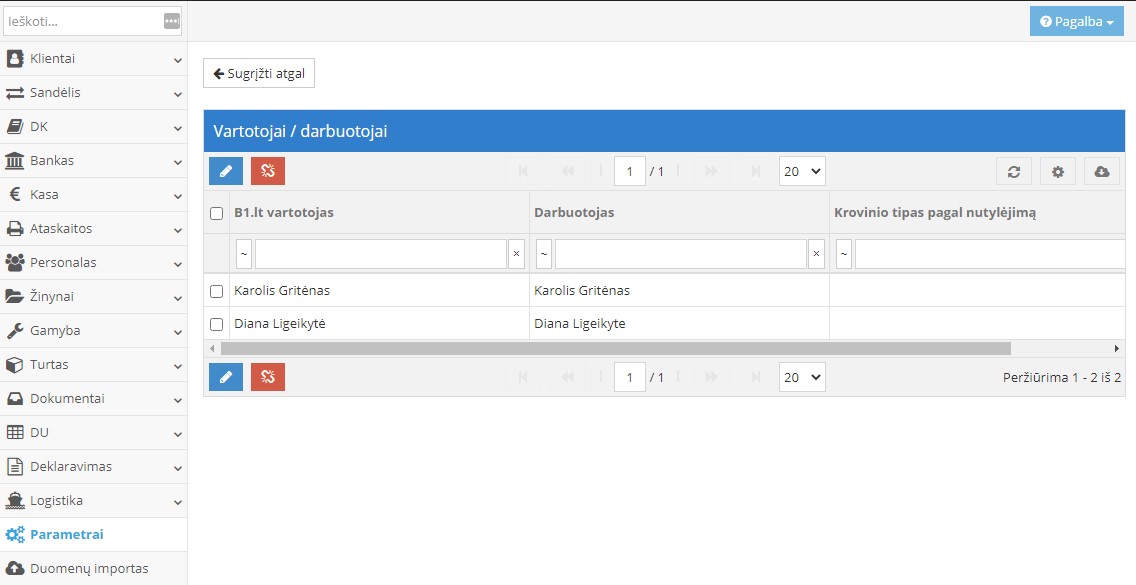Open the top rows-per-page dropdown showing 20

click(802, 171)
